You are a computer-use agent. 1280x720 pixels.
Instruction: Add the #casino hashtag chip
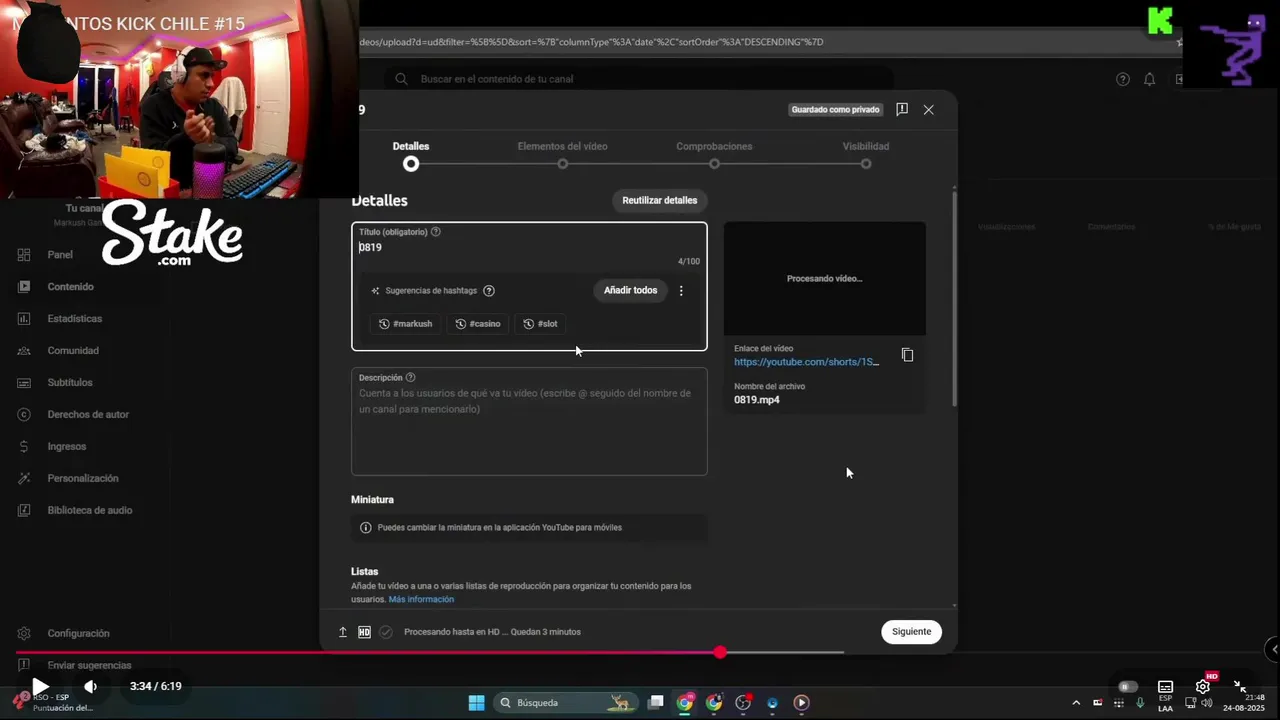point(478,324)
